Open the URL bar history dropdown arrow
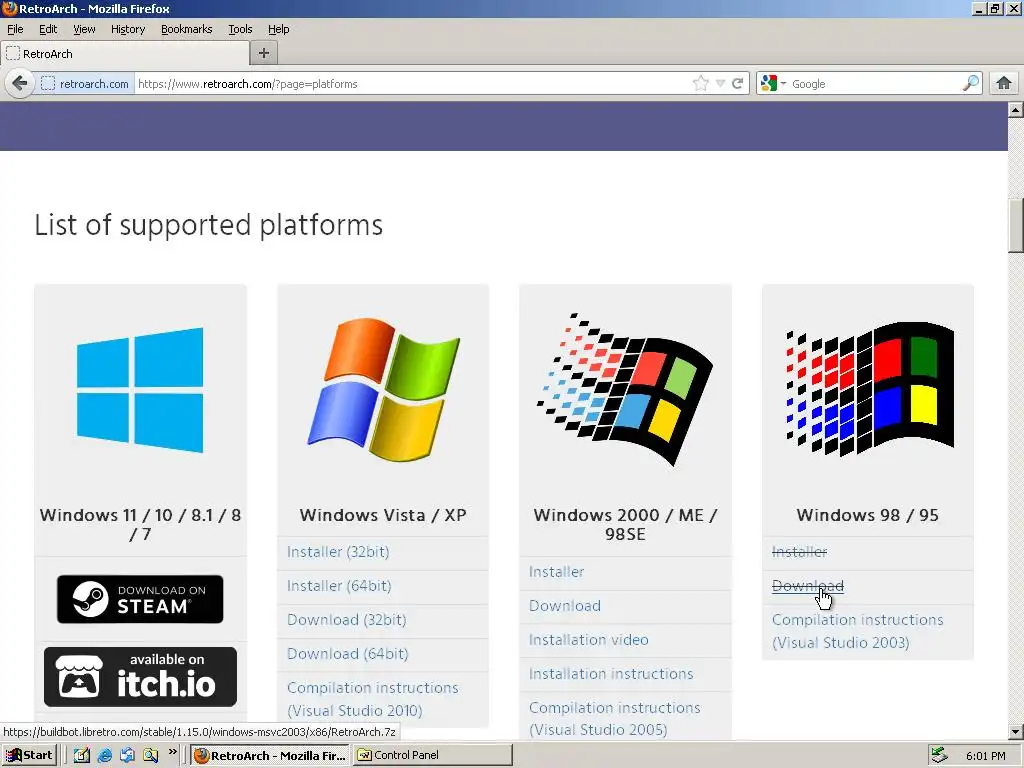The image size is (1024, 768). [720, 84]
